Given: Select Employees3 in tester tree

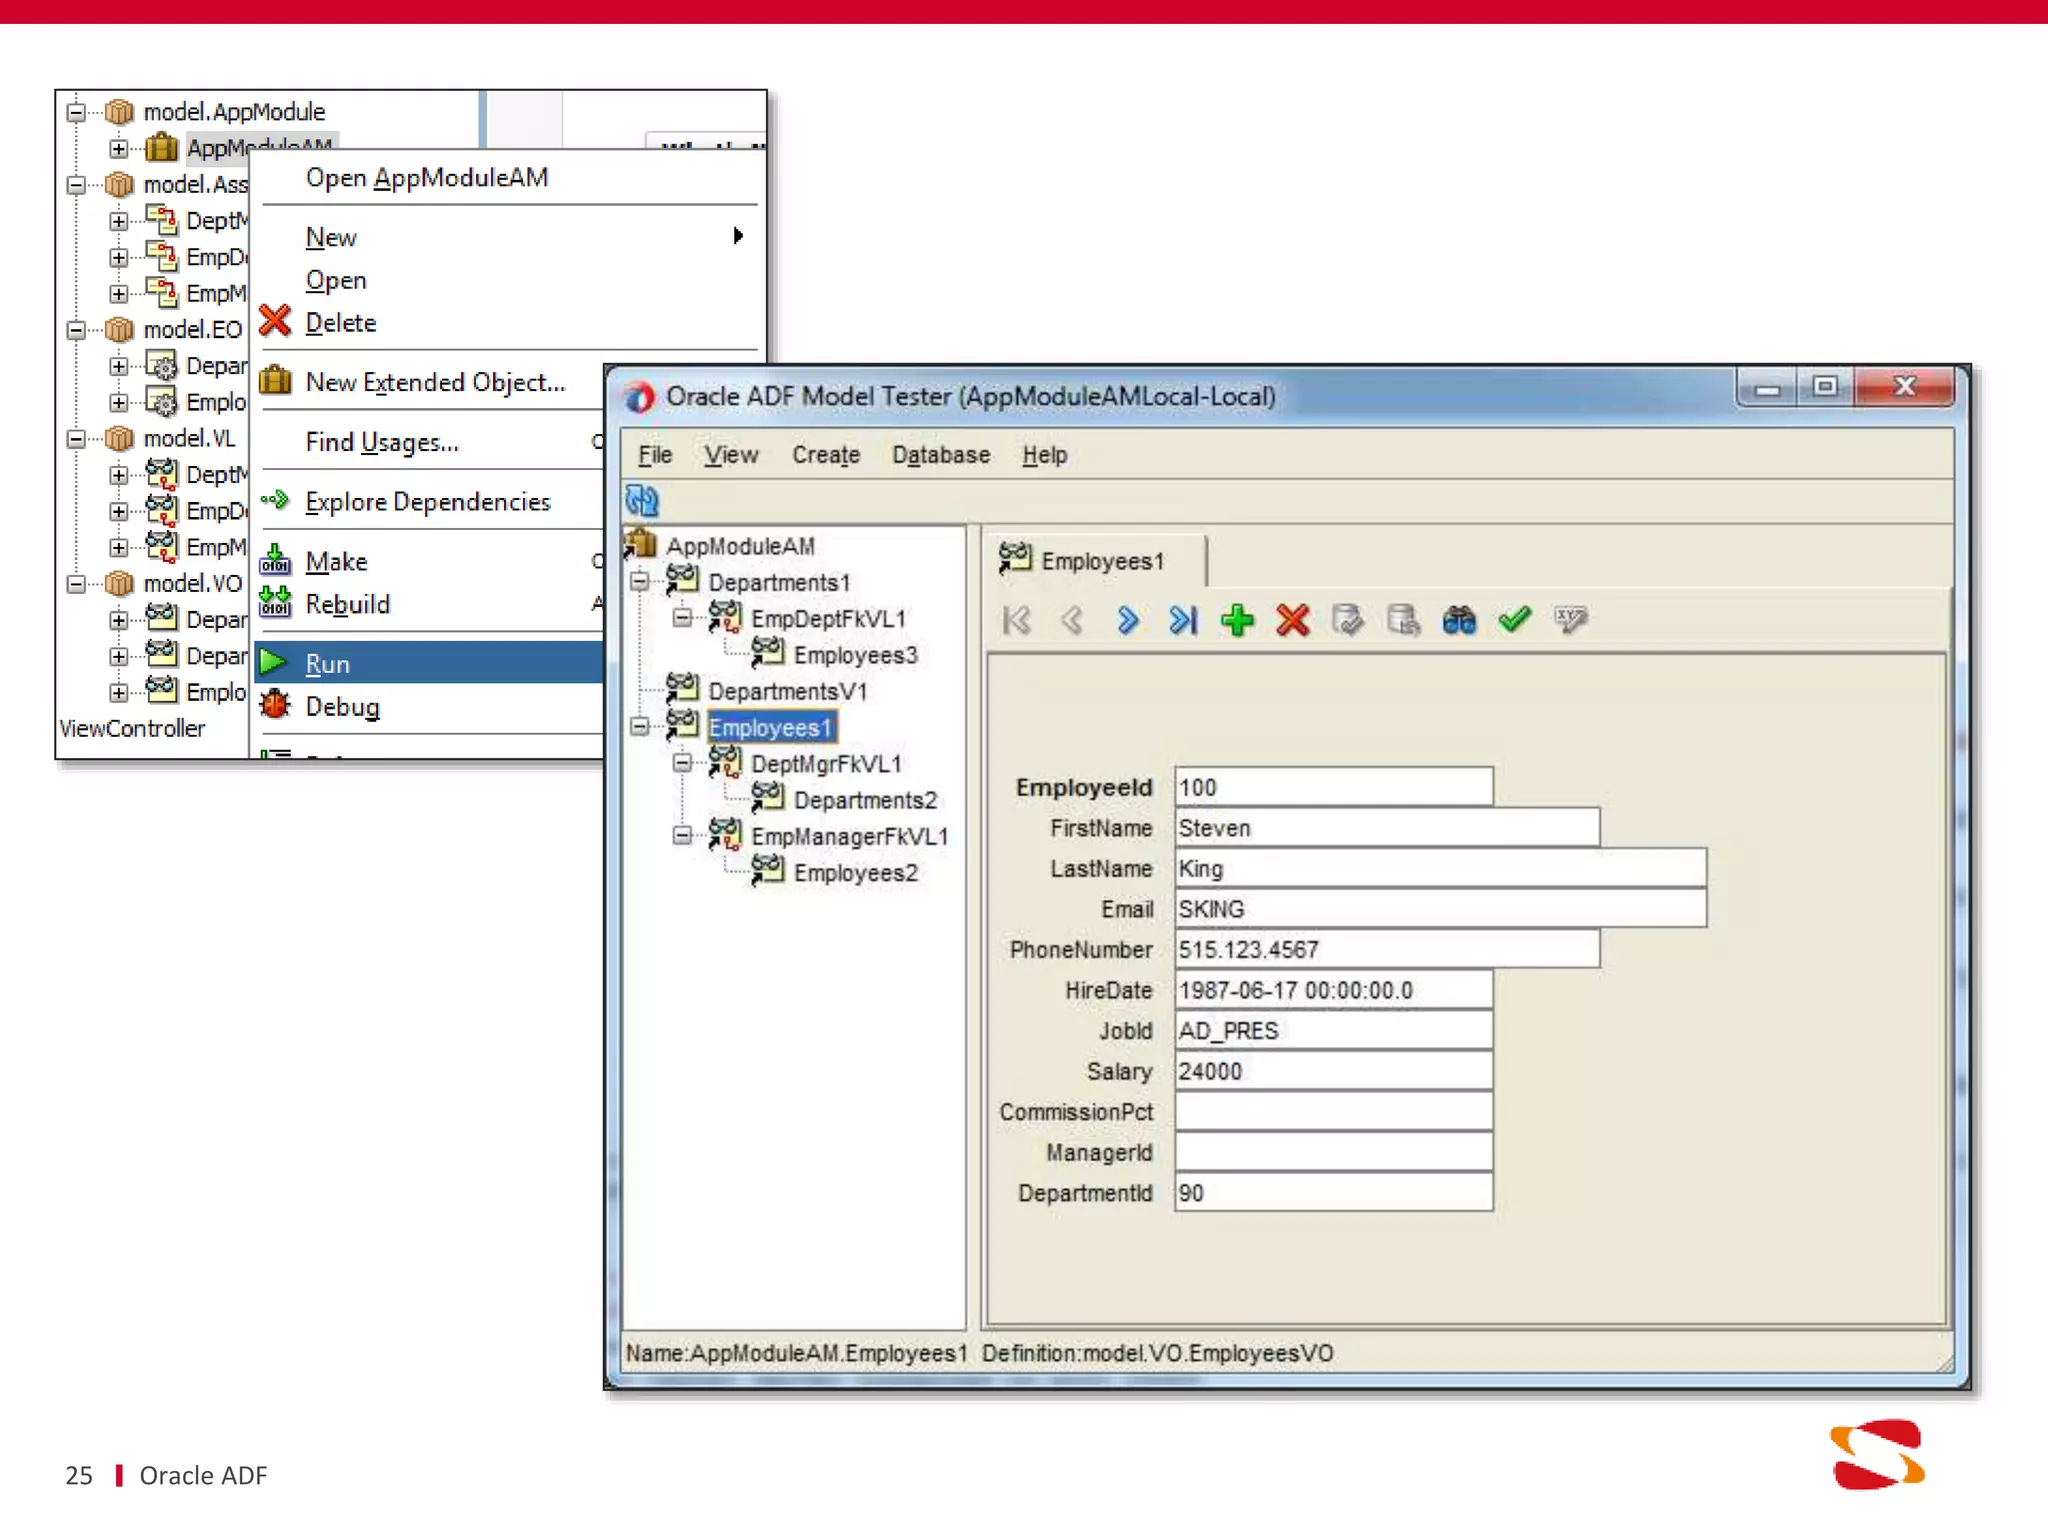Looking at the screenshot, I should 855,655.
